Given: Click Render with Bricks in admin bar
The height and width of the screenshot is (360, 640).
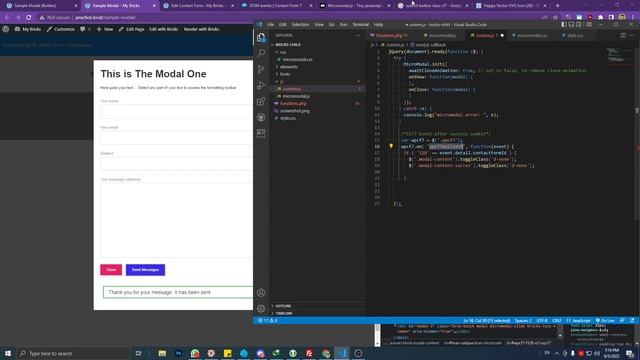Looking at the screenshot, I should (x=201, y=29).
